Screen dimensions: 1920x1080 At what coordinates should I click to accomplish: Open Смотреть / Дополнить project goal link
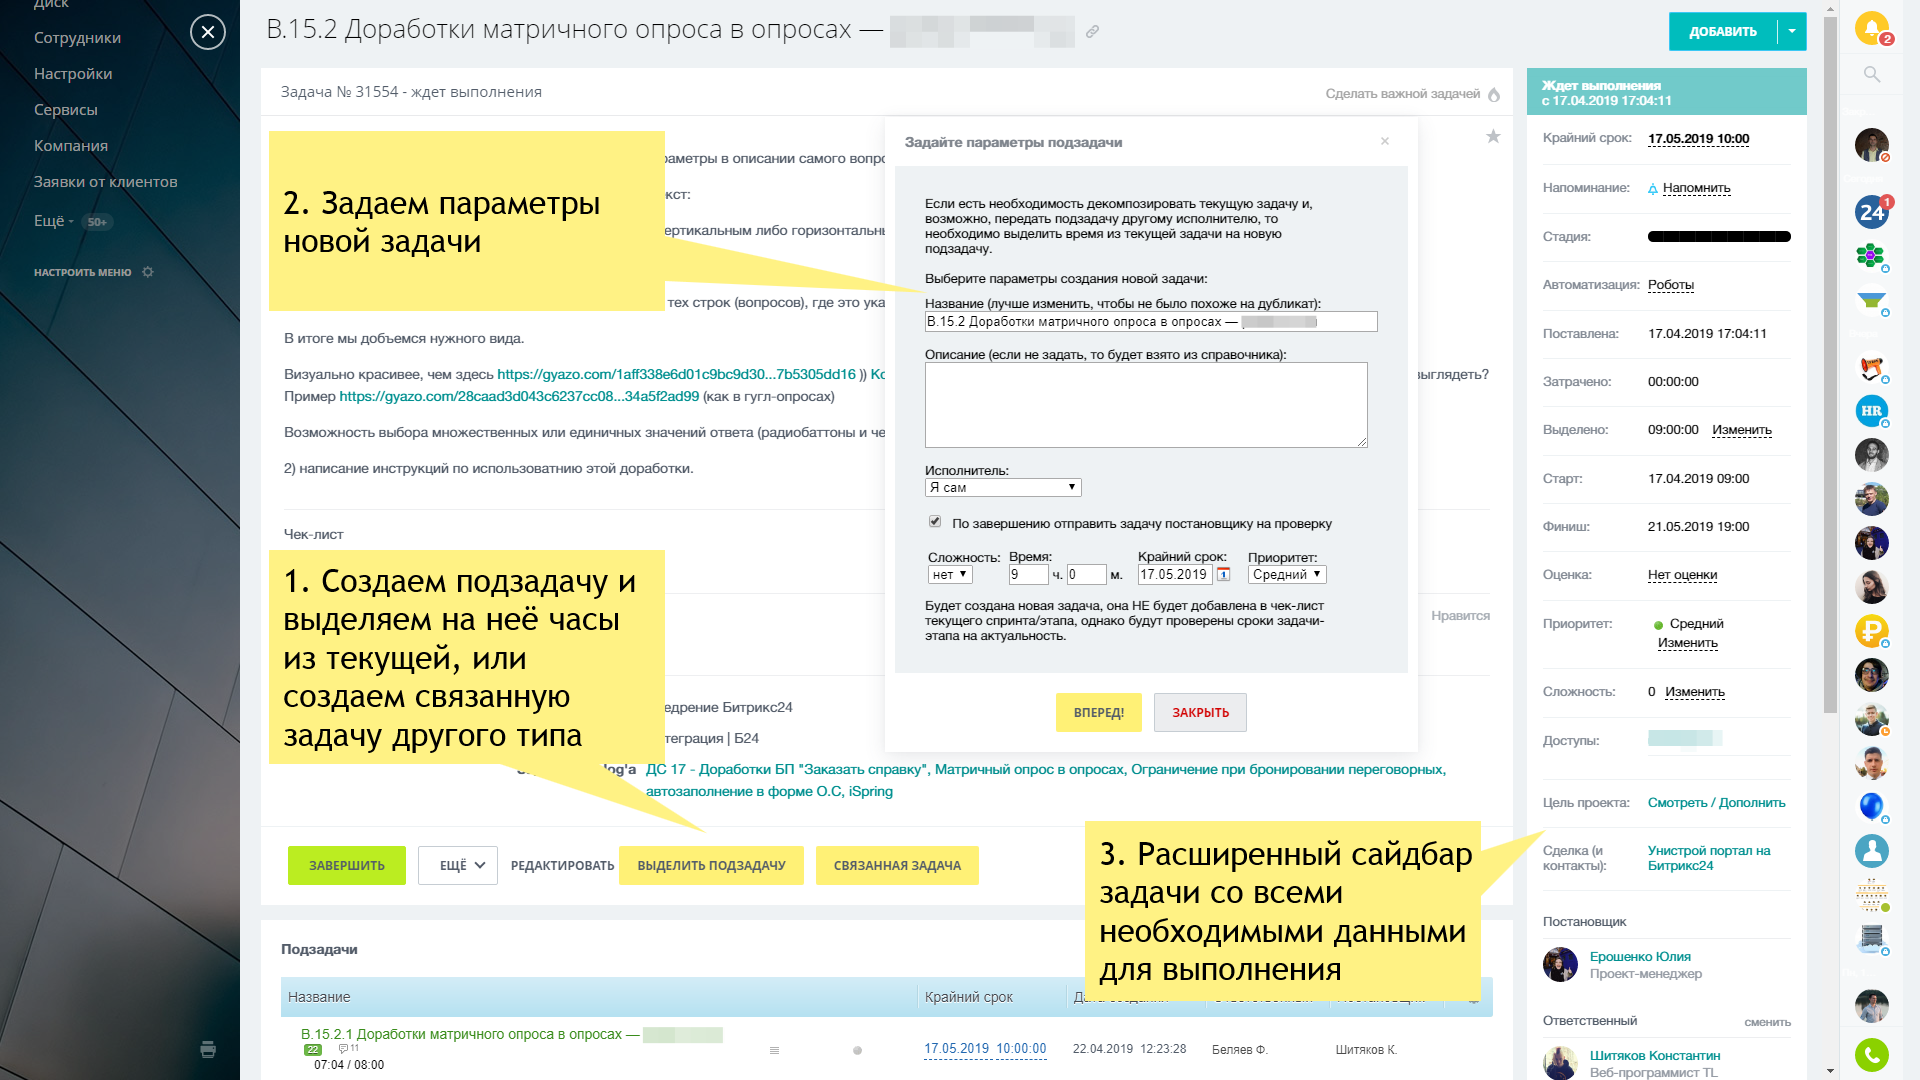click(x=1716, y=803)
